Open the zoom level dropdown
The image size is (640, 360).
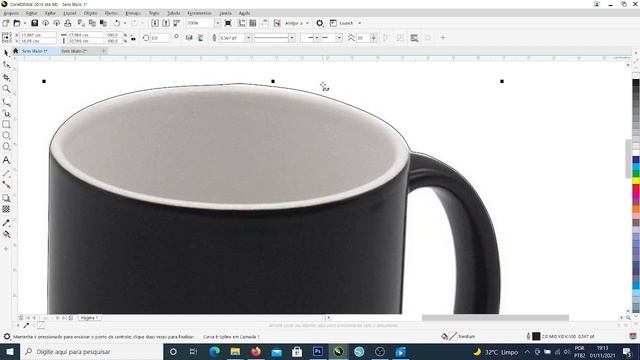pos(218,23)
